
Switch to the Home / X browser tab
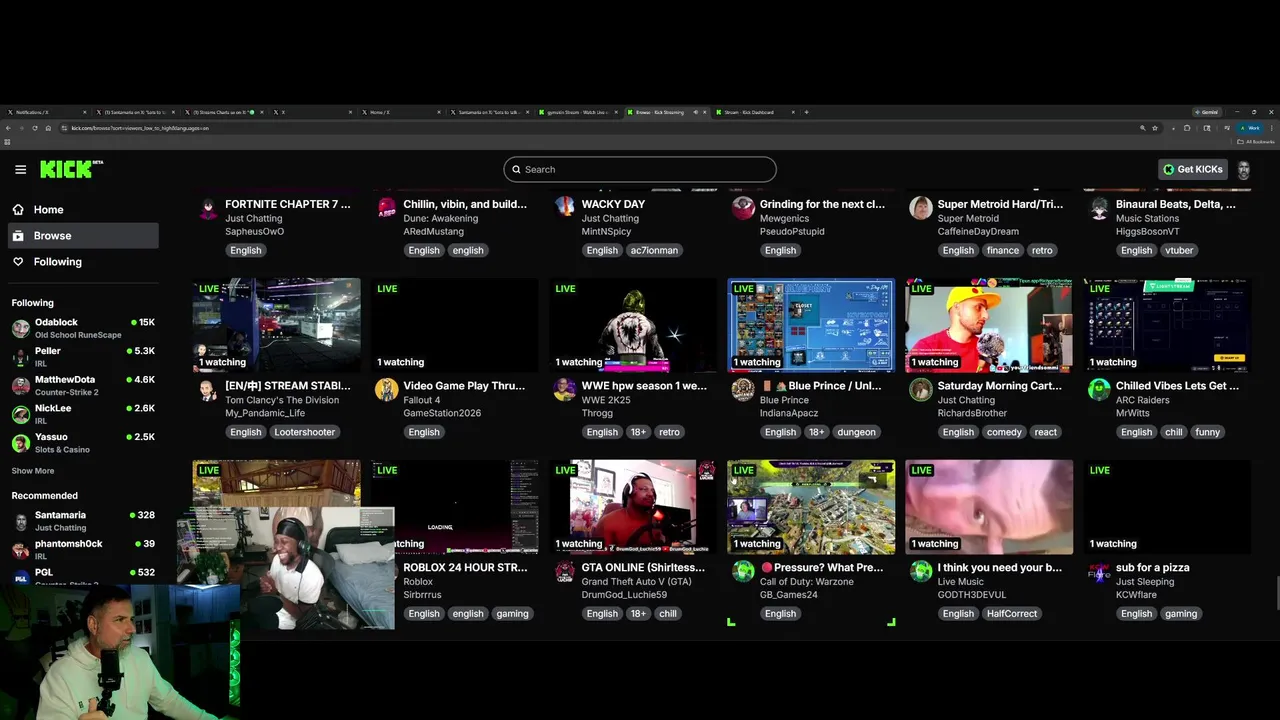[400, 112]
